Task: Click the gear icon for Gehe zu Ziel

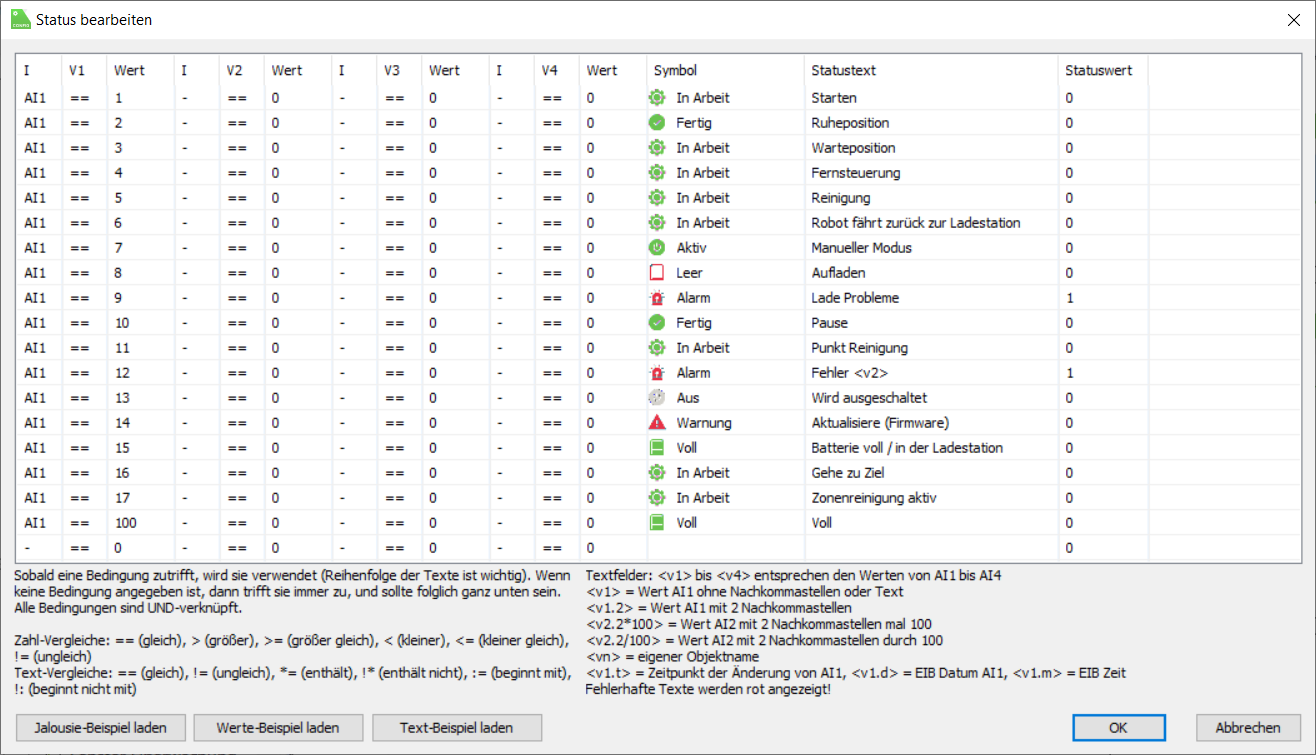Action: pyautogui.click(x=657, y=473)
